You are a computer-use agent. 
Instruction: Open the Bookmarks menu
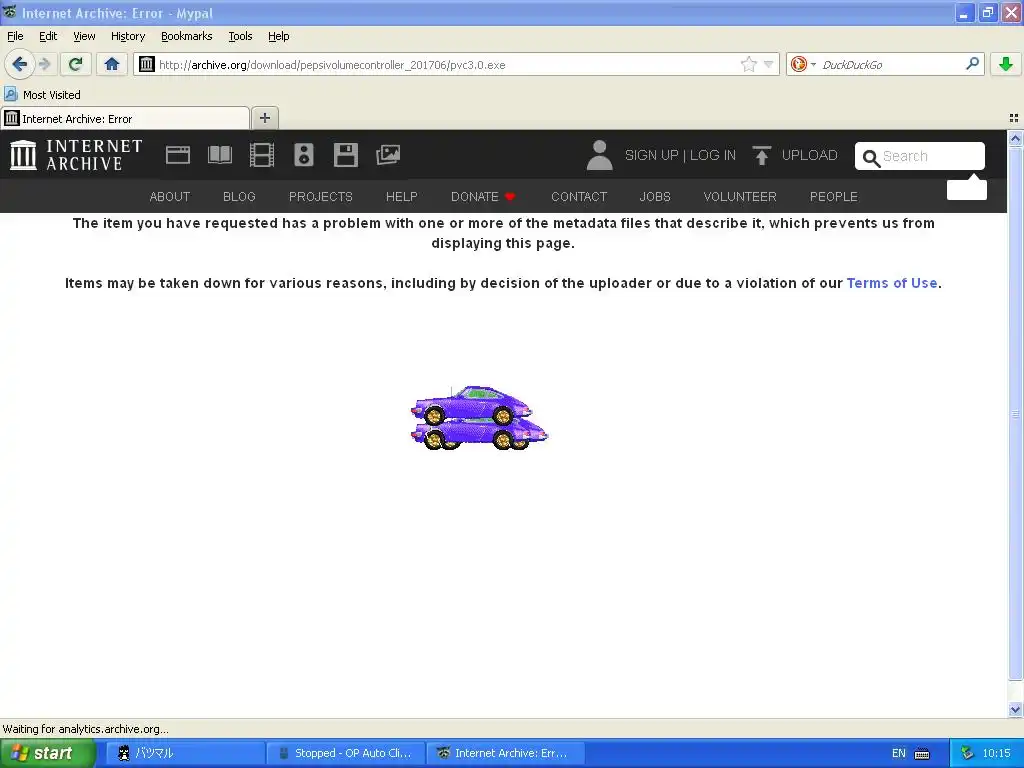coord(186,36)
